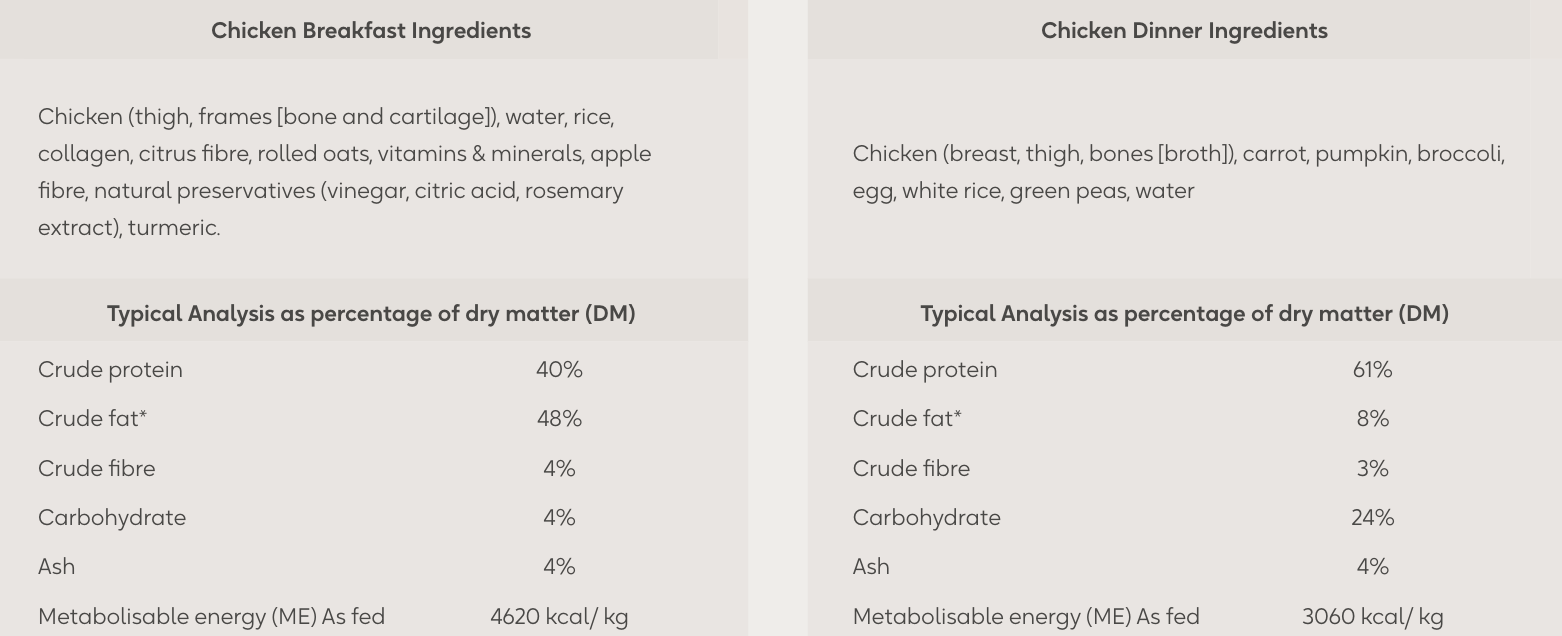Click the breakfast Carbohydrate label
The image size is (1562, 636).
[x=112, y=517]
